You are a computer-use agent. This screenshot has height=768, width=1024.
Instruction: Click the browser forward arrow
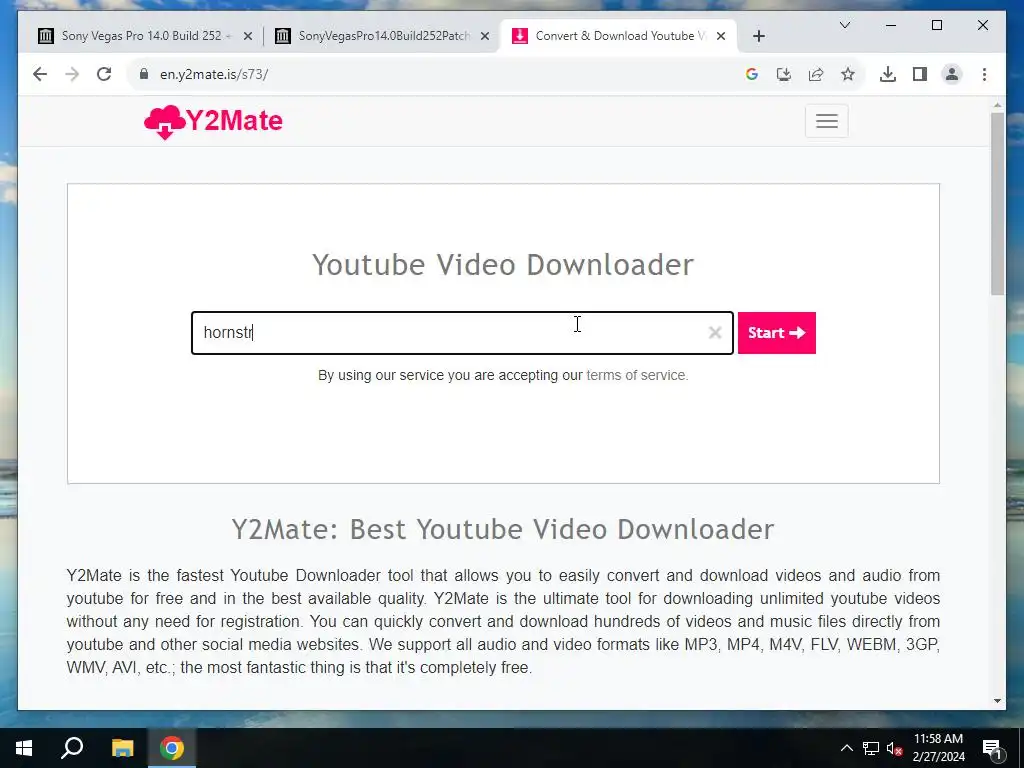pos(72,74)
